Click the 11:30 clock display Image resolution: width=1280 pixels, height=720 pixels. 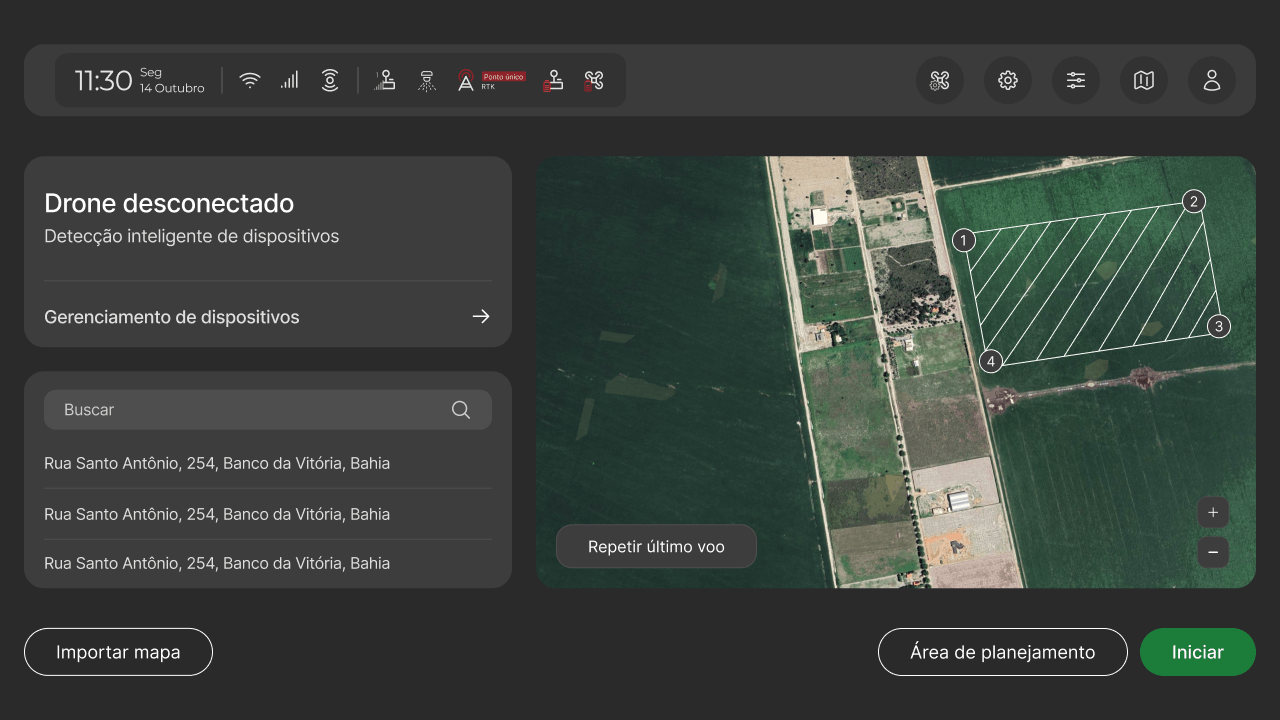coord(104,81)
